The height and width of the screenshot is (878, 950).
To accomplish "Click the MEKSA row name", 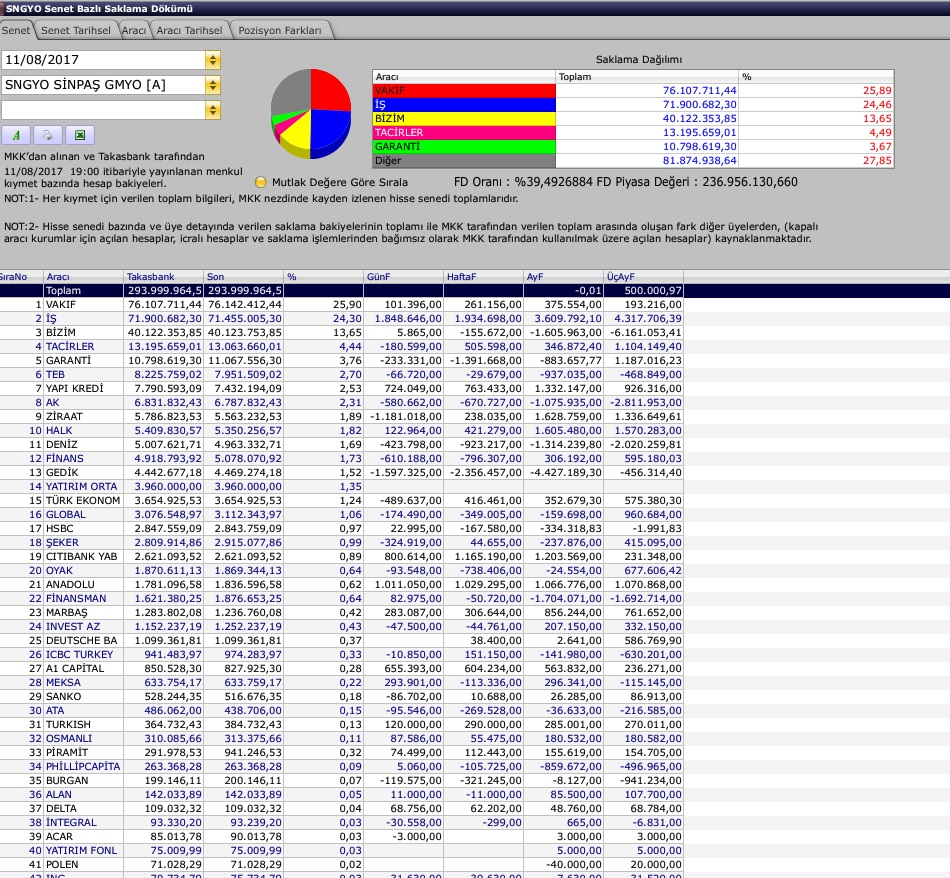I will (63, 682).
